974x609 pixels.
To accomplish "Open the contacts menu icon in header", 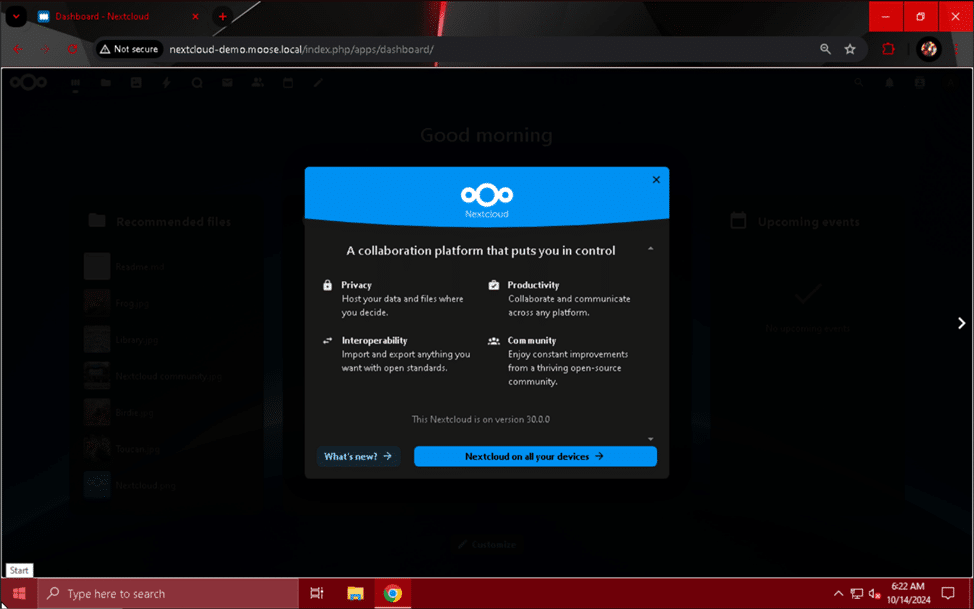I will 920,83.
